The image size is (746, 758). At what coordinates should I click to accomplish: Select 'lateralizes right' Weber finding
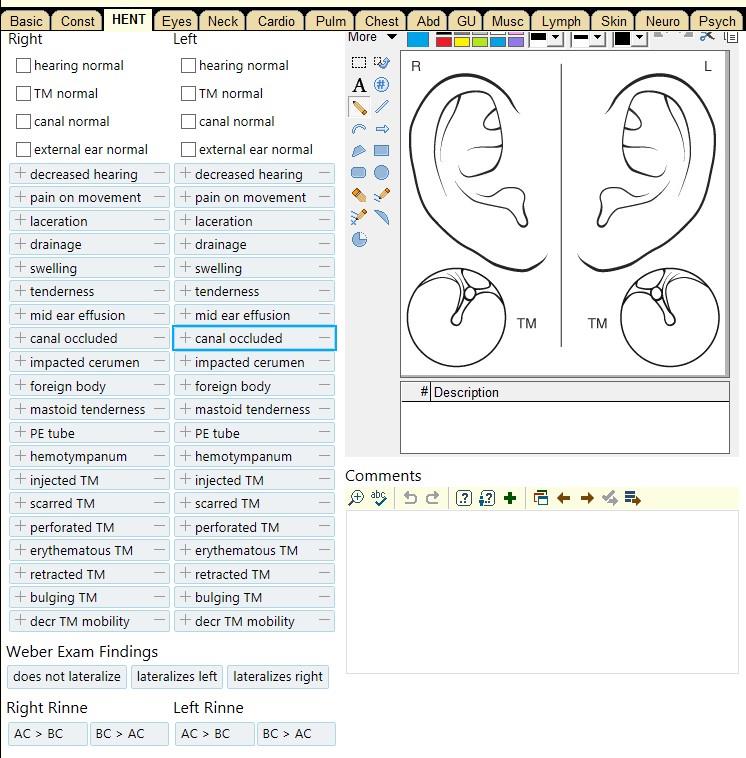[278, 677]
